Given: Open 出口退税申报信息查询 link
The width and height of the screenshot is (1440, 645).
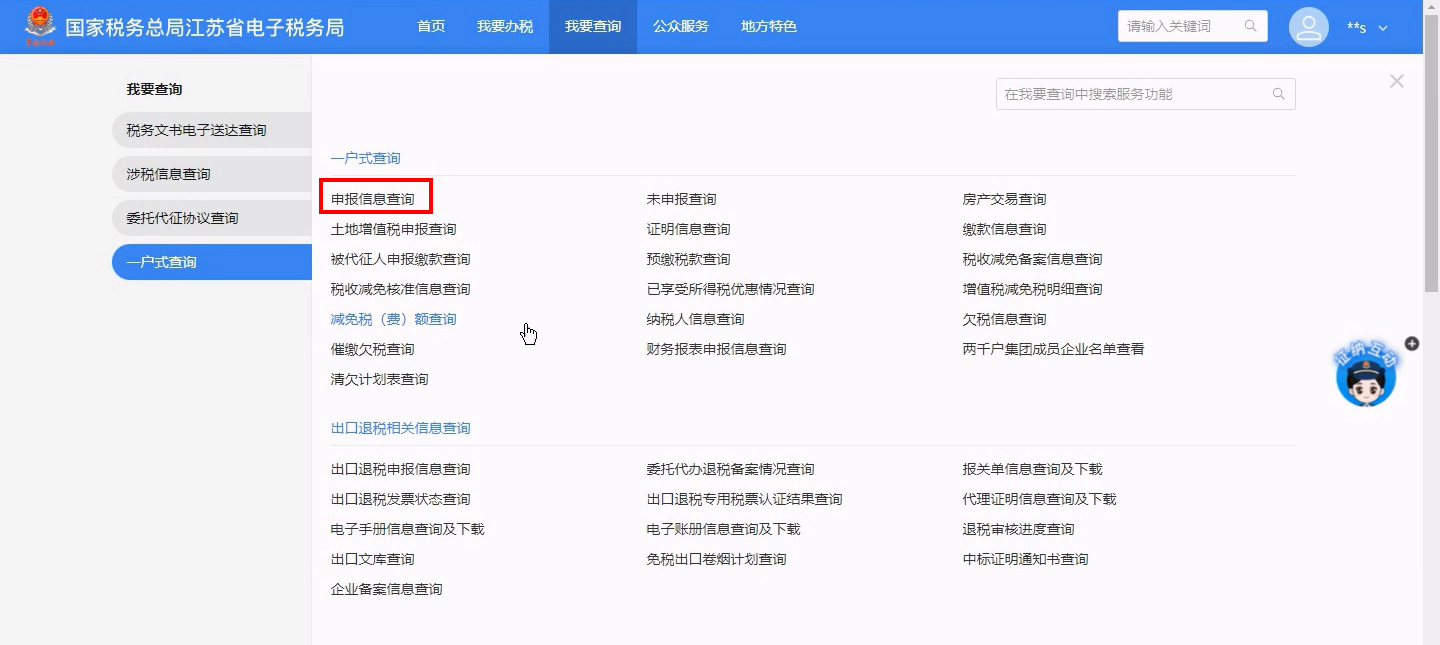Looking at the screenshot, I should (x=400, y=469).
